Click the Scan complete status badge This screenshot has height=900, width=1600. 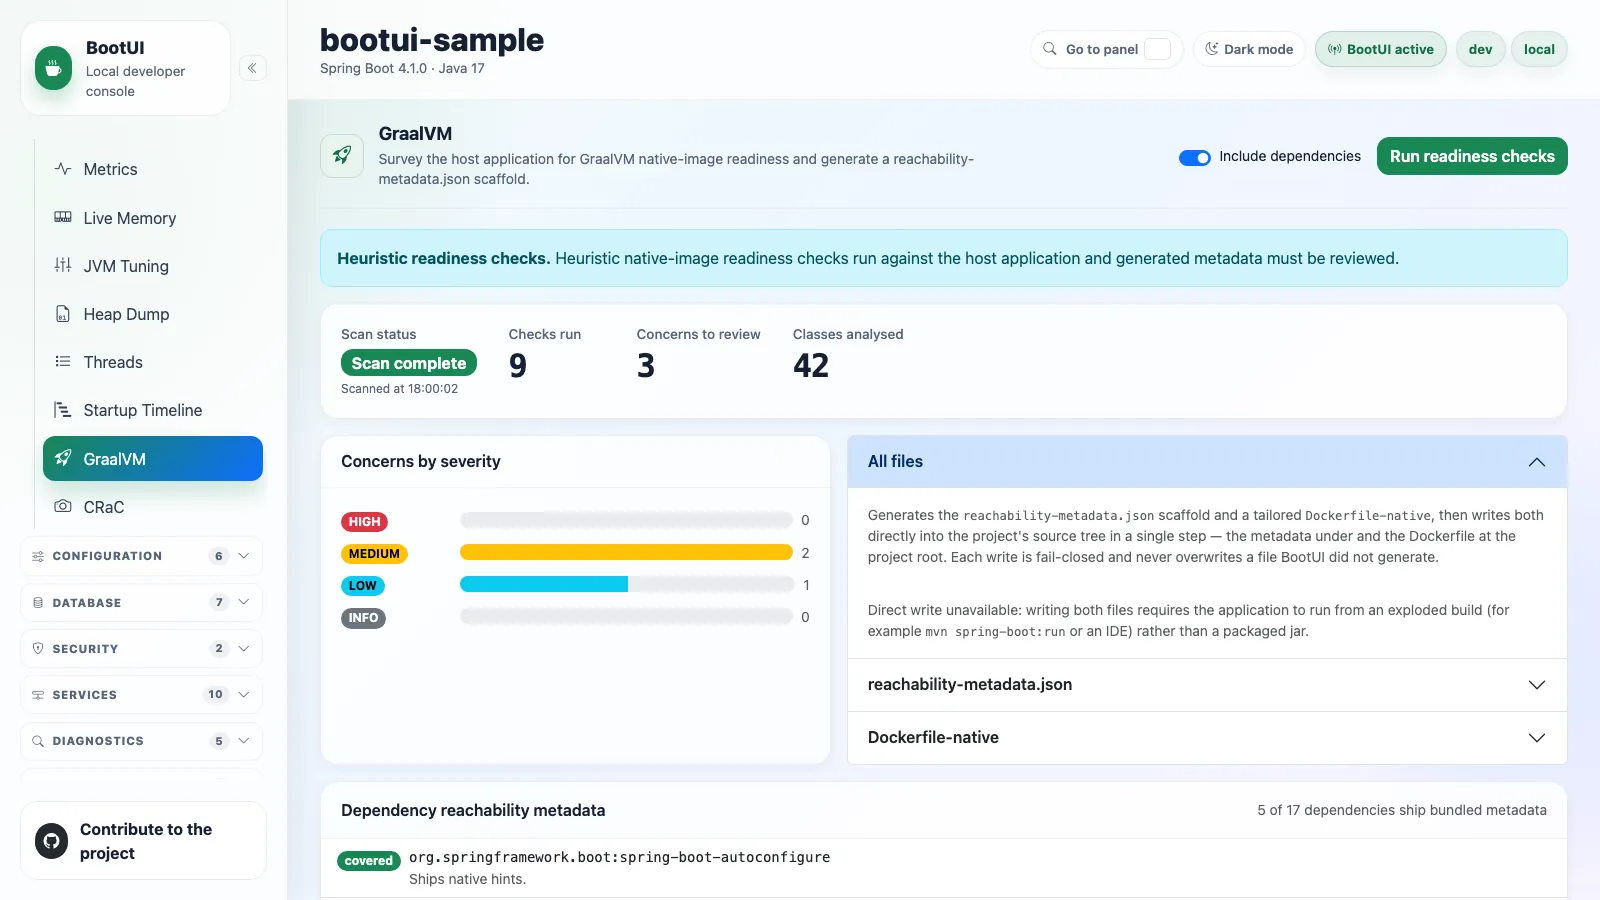[409, 363]
